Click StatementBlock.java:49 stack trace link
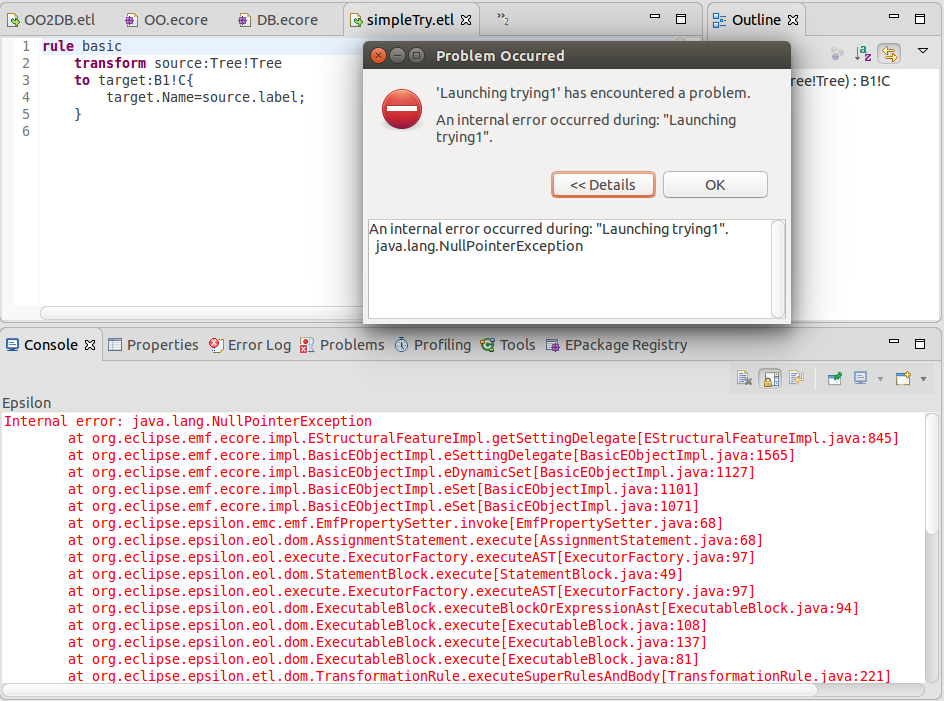This screenshot has height=701, width=944. click(x=588, y=574)
